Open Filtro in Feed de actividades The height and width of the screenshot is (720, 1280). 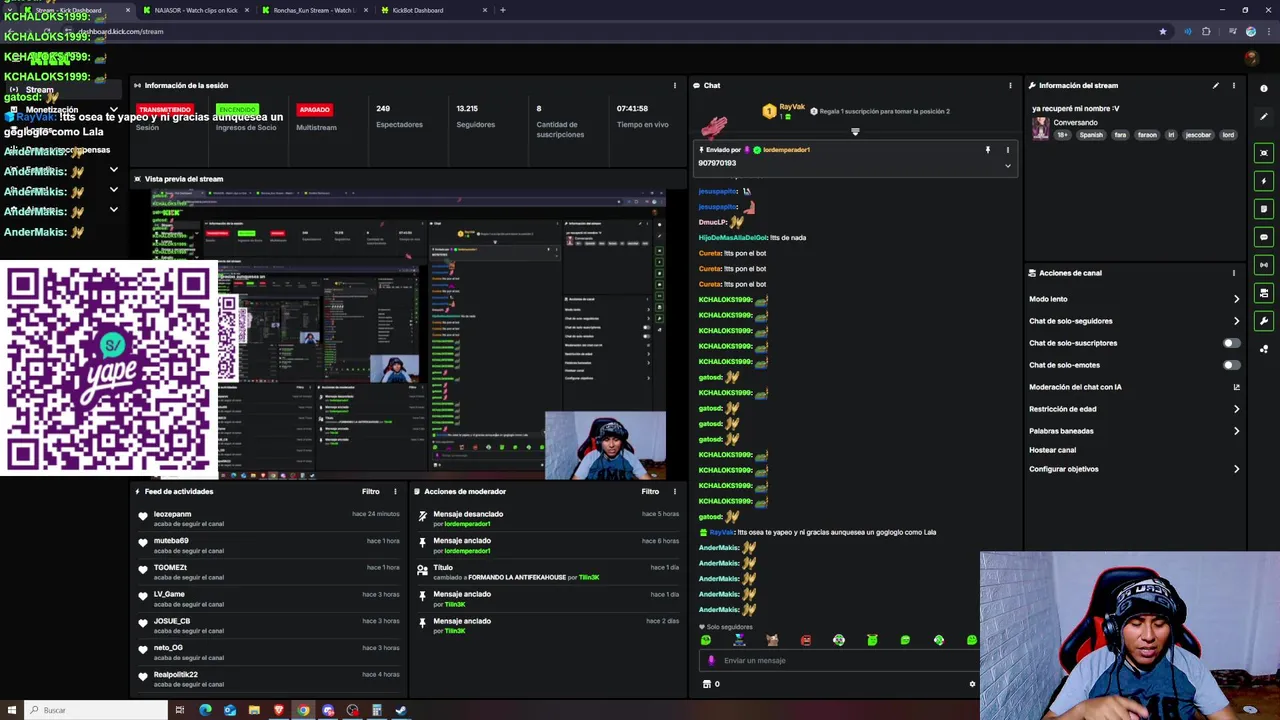coord(371,491)
